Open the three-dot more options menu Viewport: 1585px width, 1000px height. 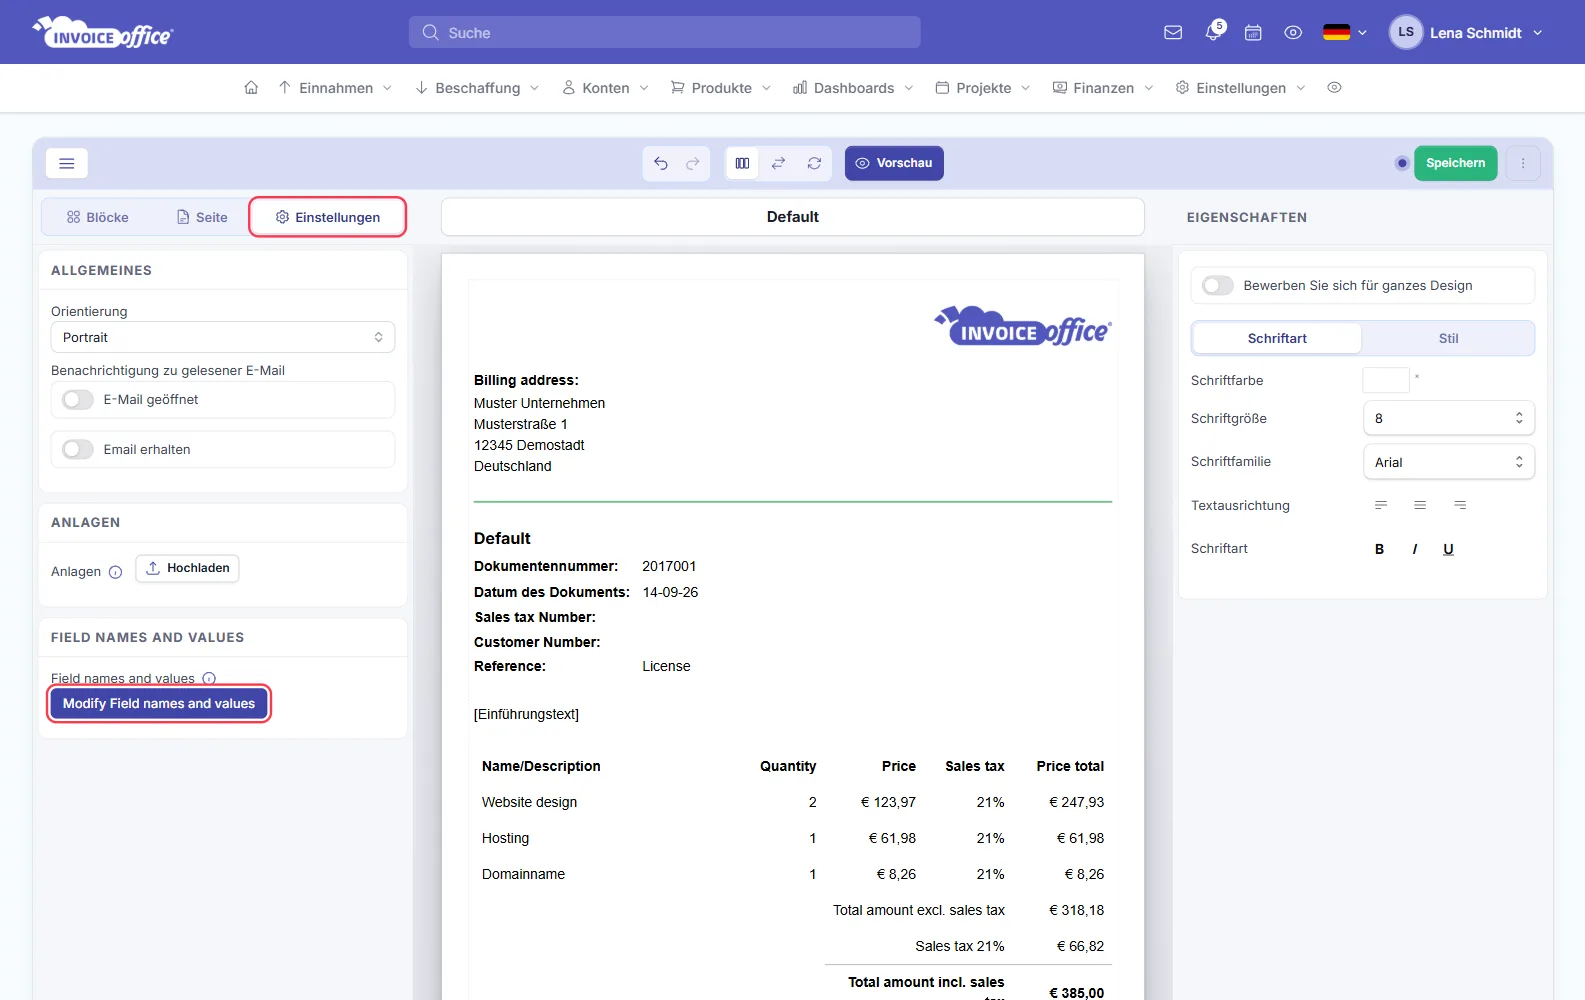tap(1523, 163)
